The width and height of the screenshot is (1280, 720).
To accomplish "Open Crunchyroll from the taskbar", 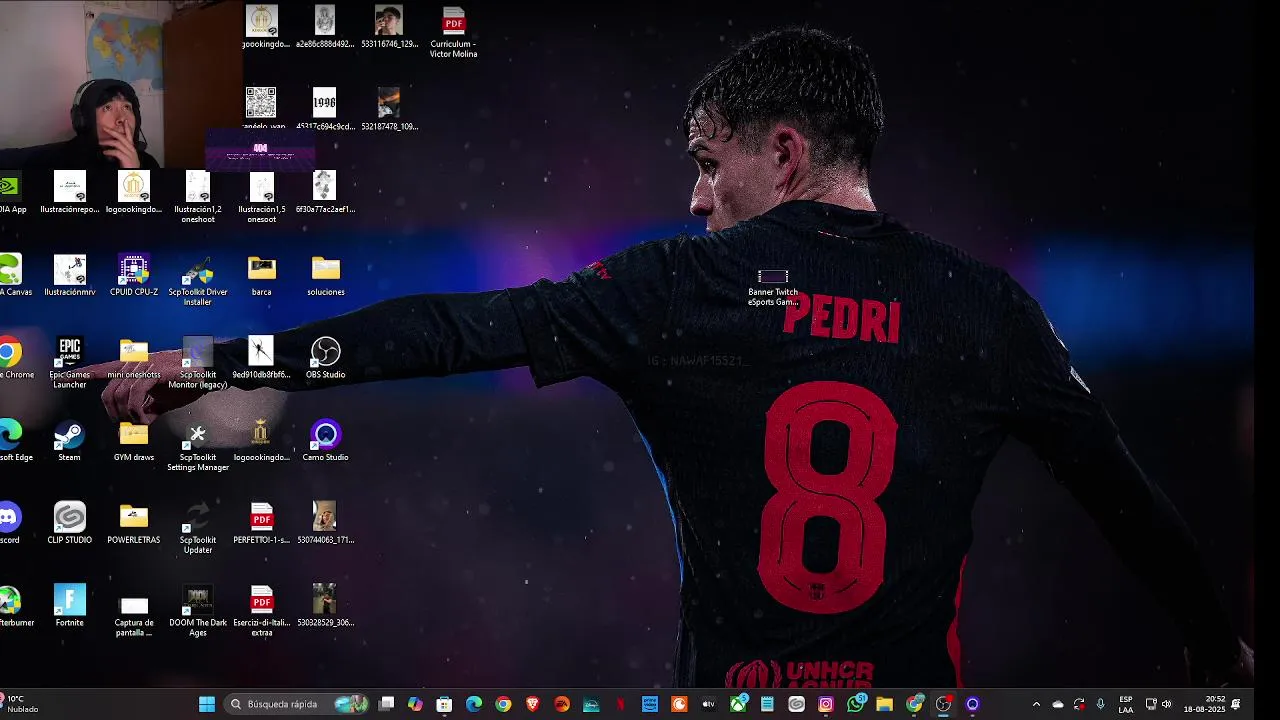I will pyautogui.click(x=679, y=704).
